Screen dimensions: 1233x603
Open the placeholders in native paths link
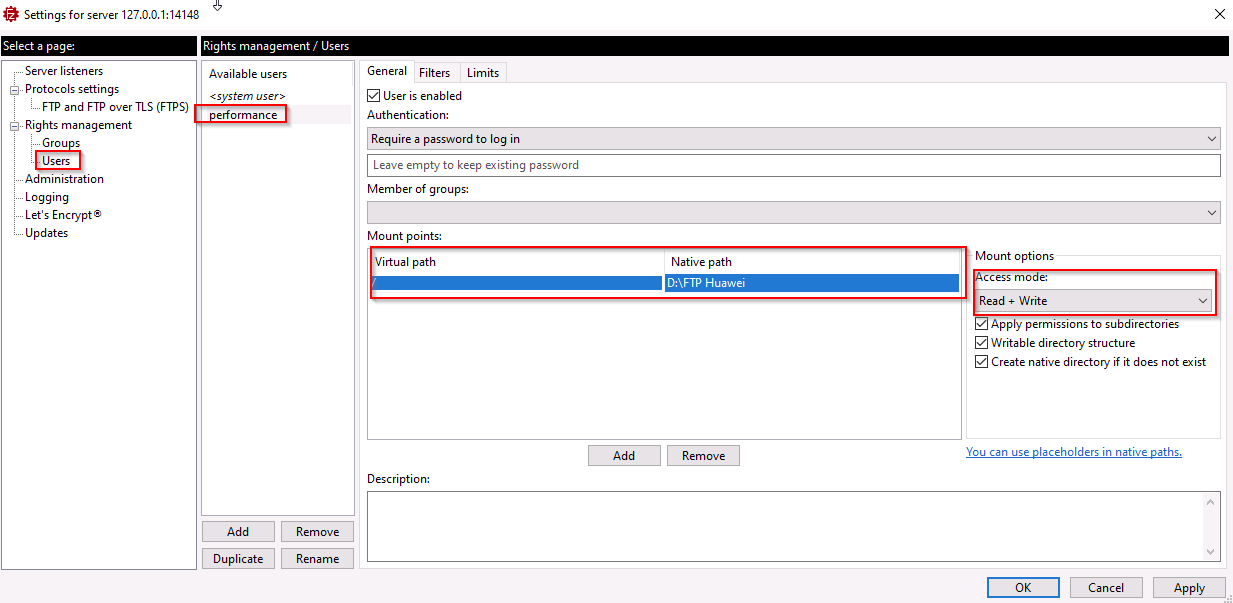(1074, 451)
